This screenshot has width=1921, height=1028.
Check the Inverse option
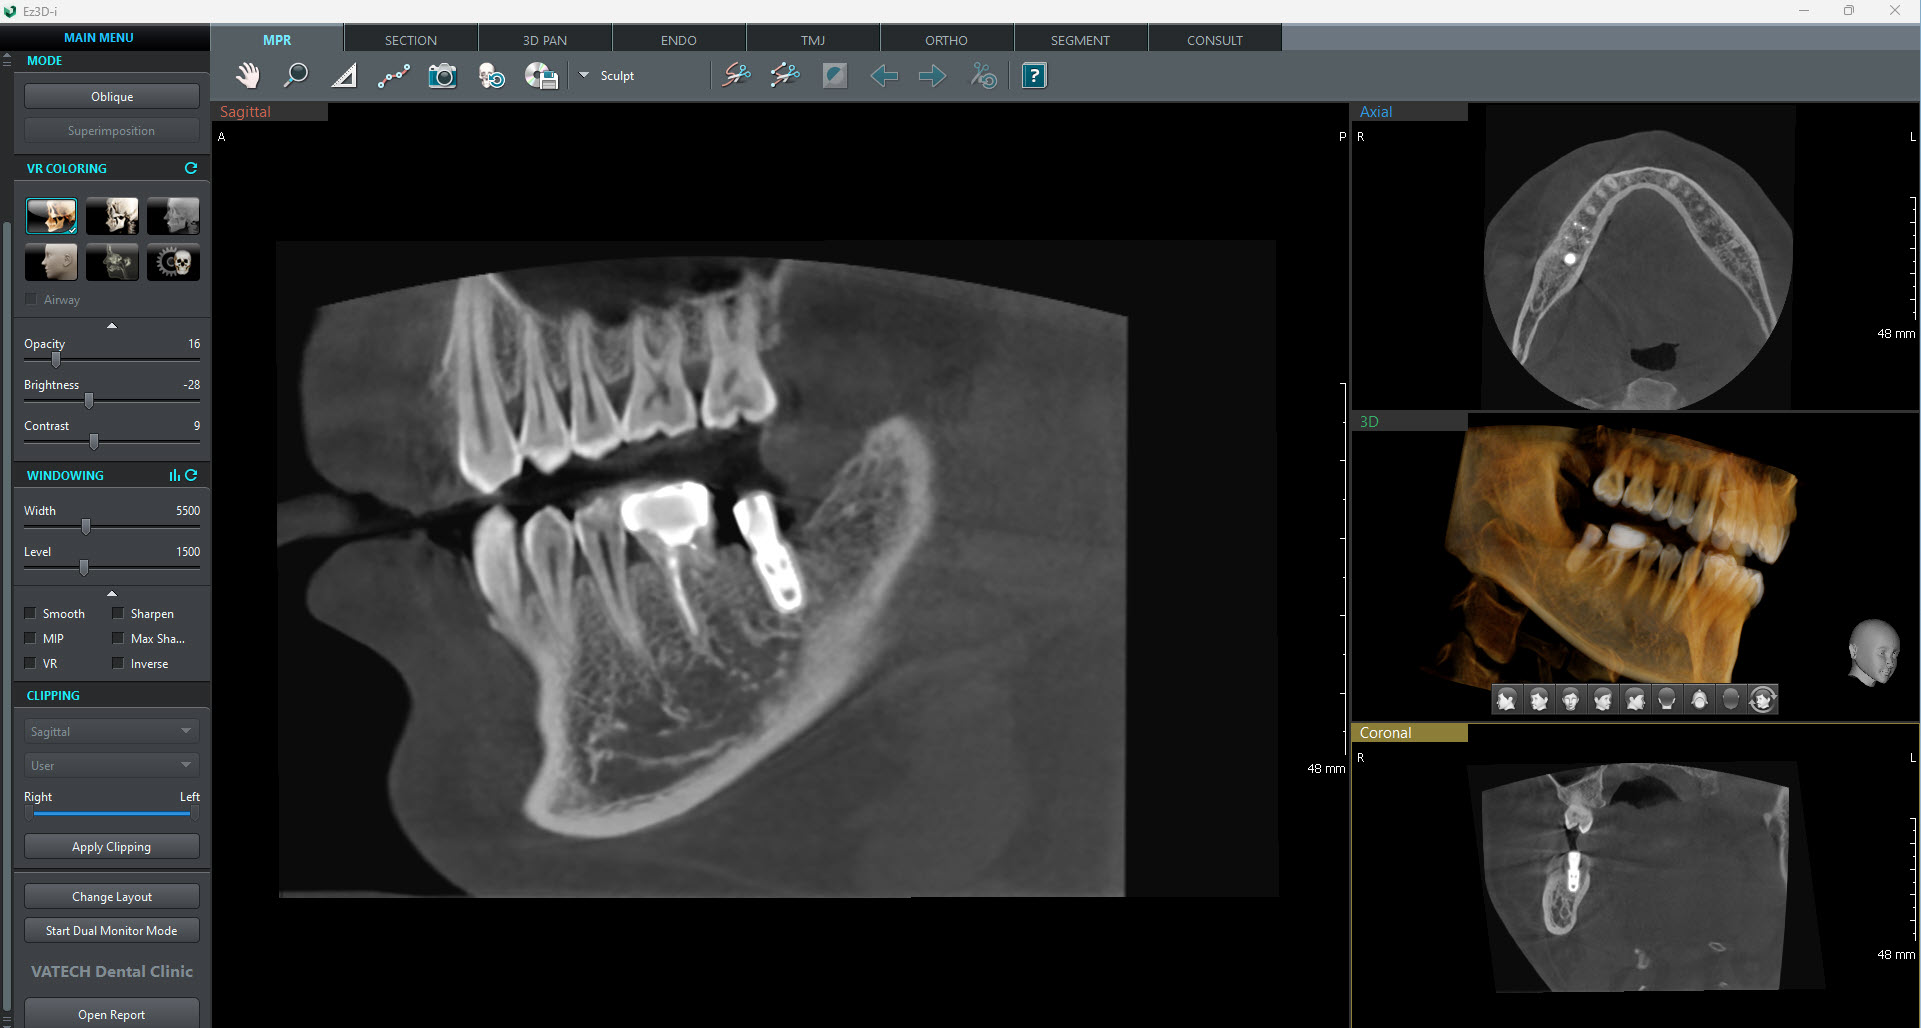[x=118, y=663]
